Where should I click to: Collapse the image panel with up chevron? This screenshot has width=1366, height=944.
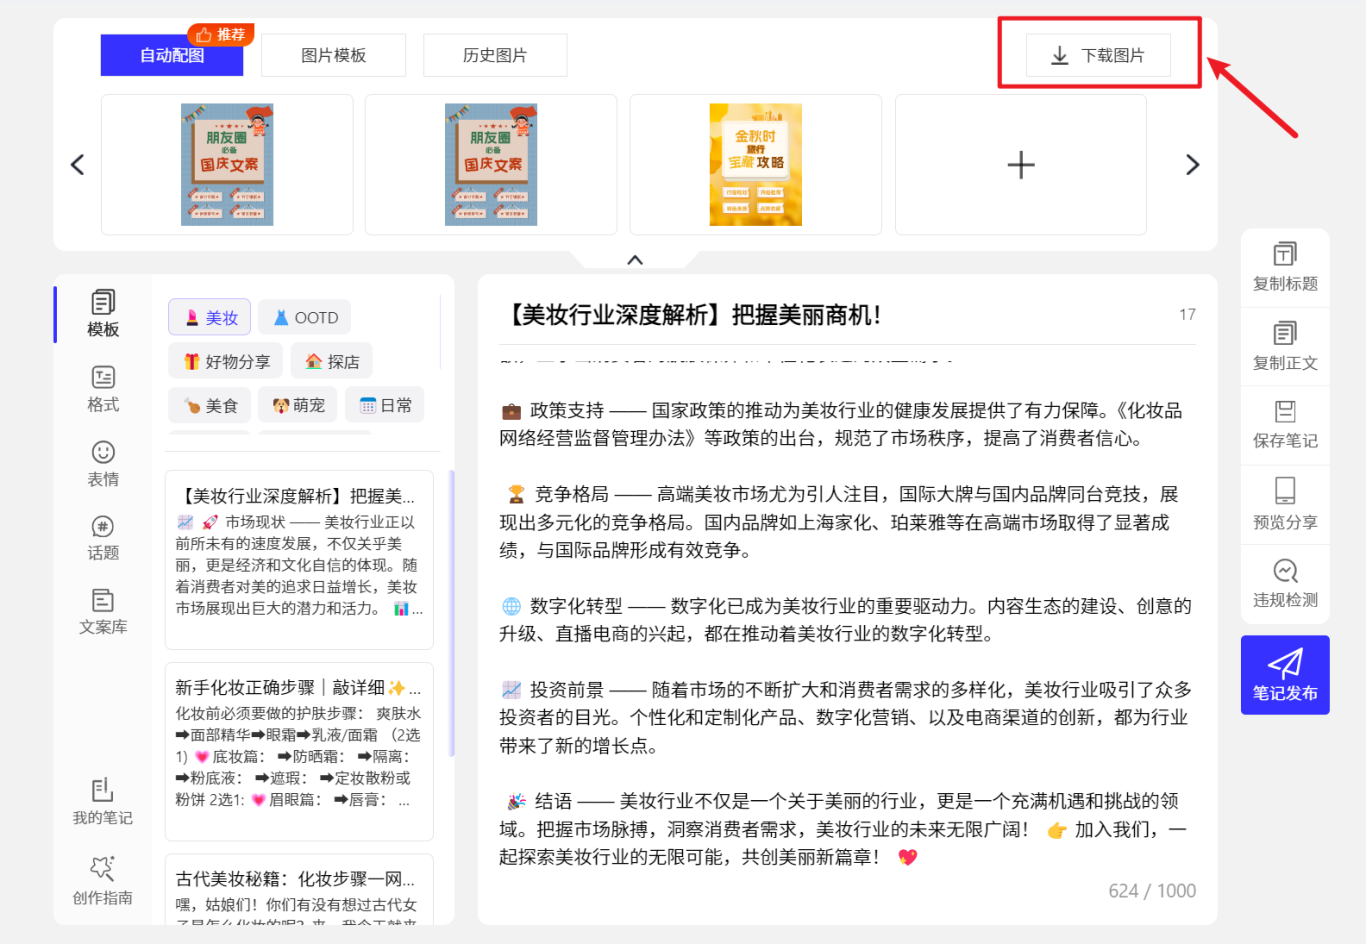coord(635,260)
